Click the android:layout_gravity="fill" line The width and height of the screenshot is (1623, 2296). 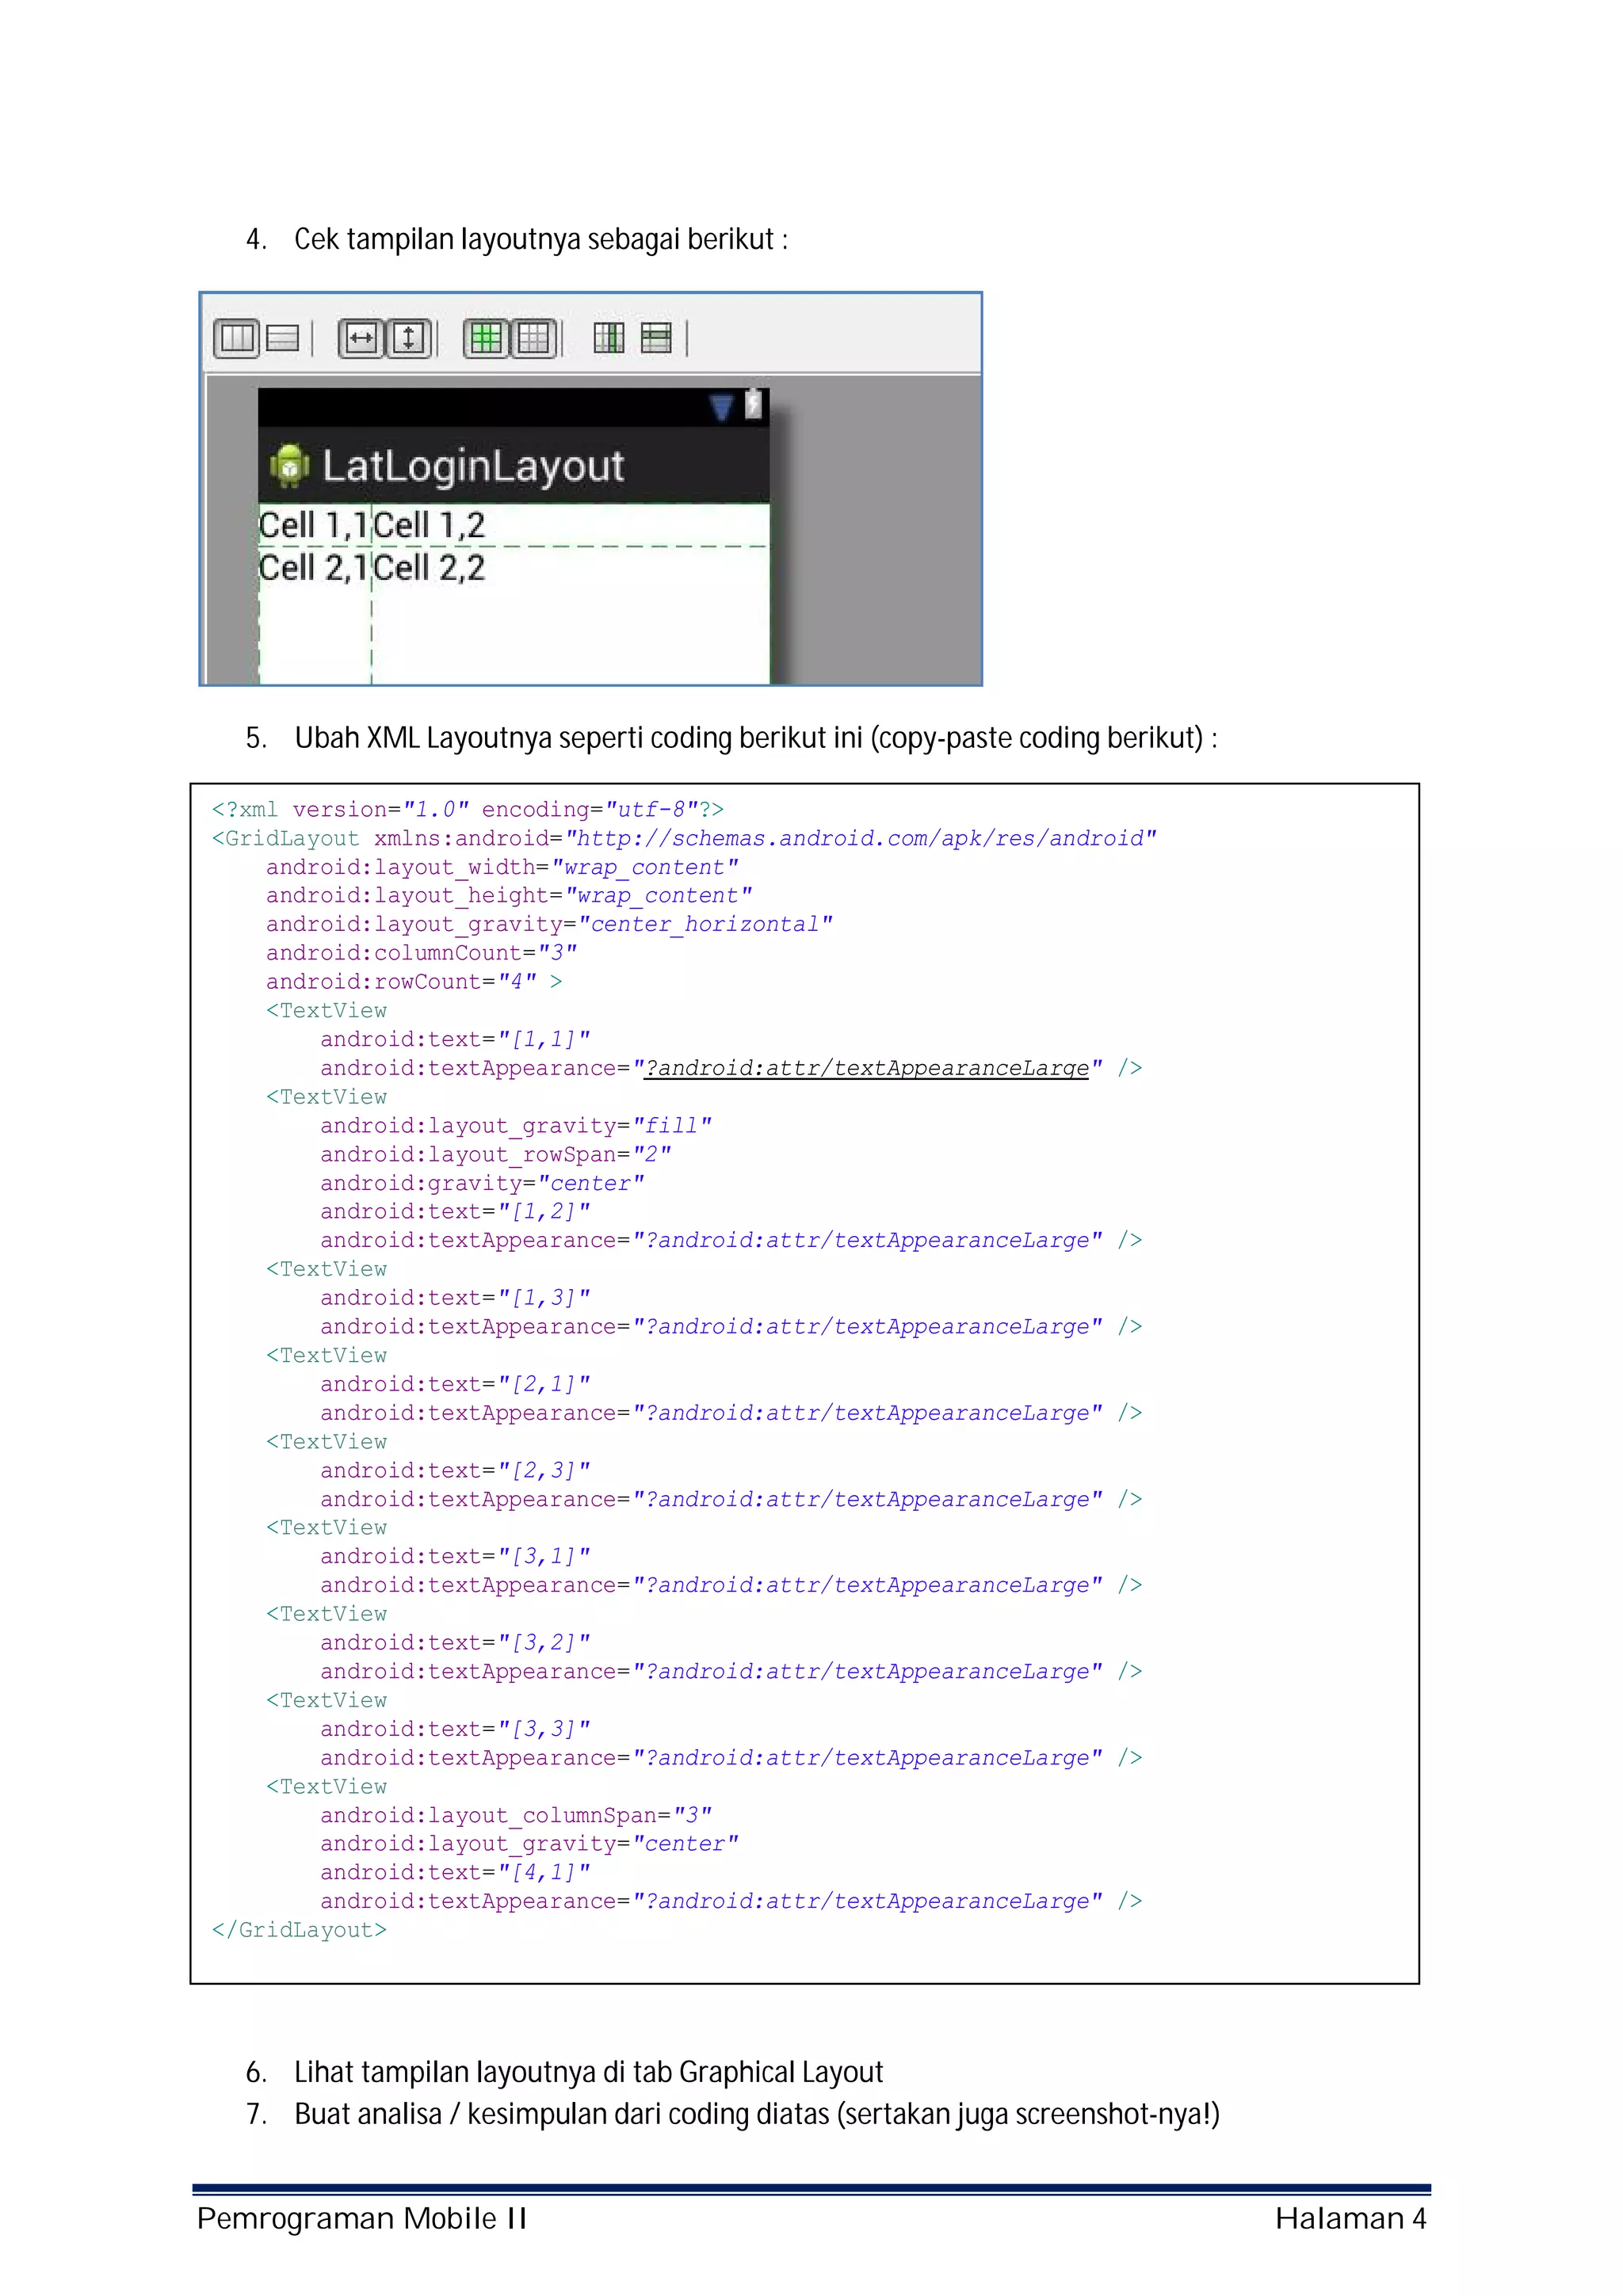point(516,1126)
